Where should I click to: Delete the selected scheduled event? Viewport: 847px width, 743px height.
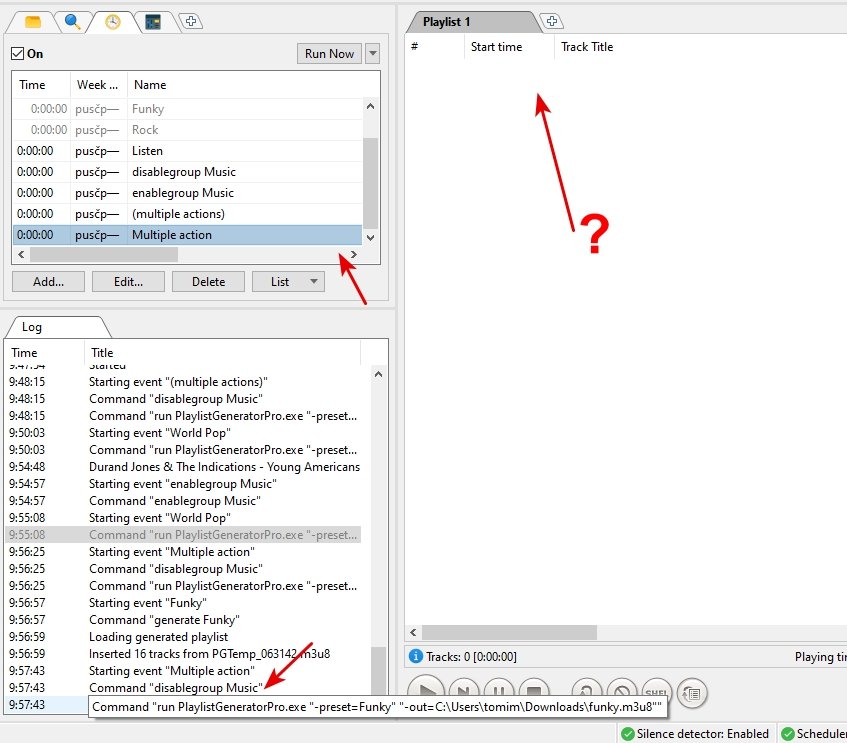(208, 282)
